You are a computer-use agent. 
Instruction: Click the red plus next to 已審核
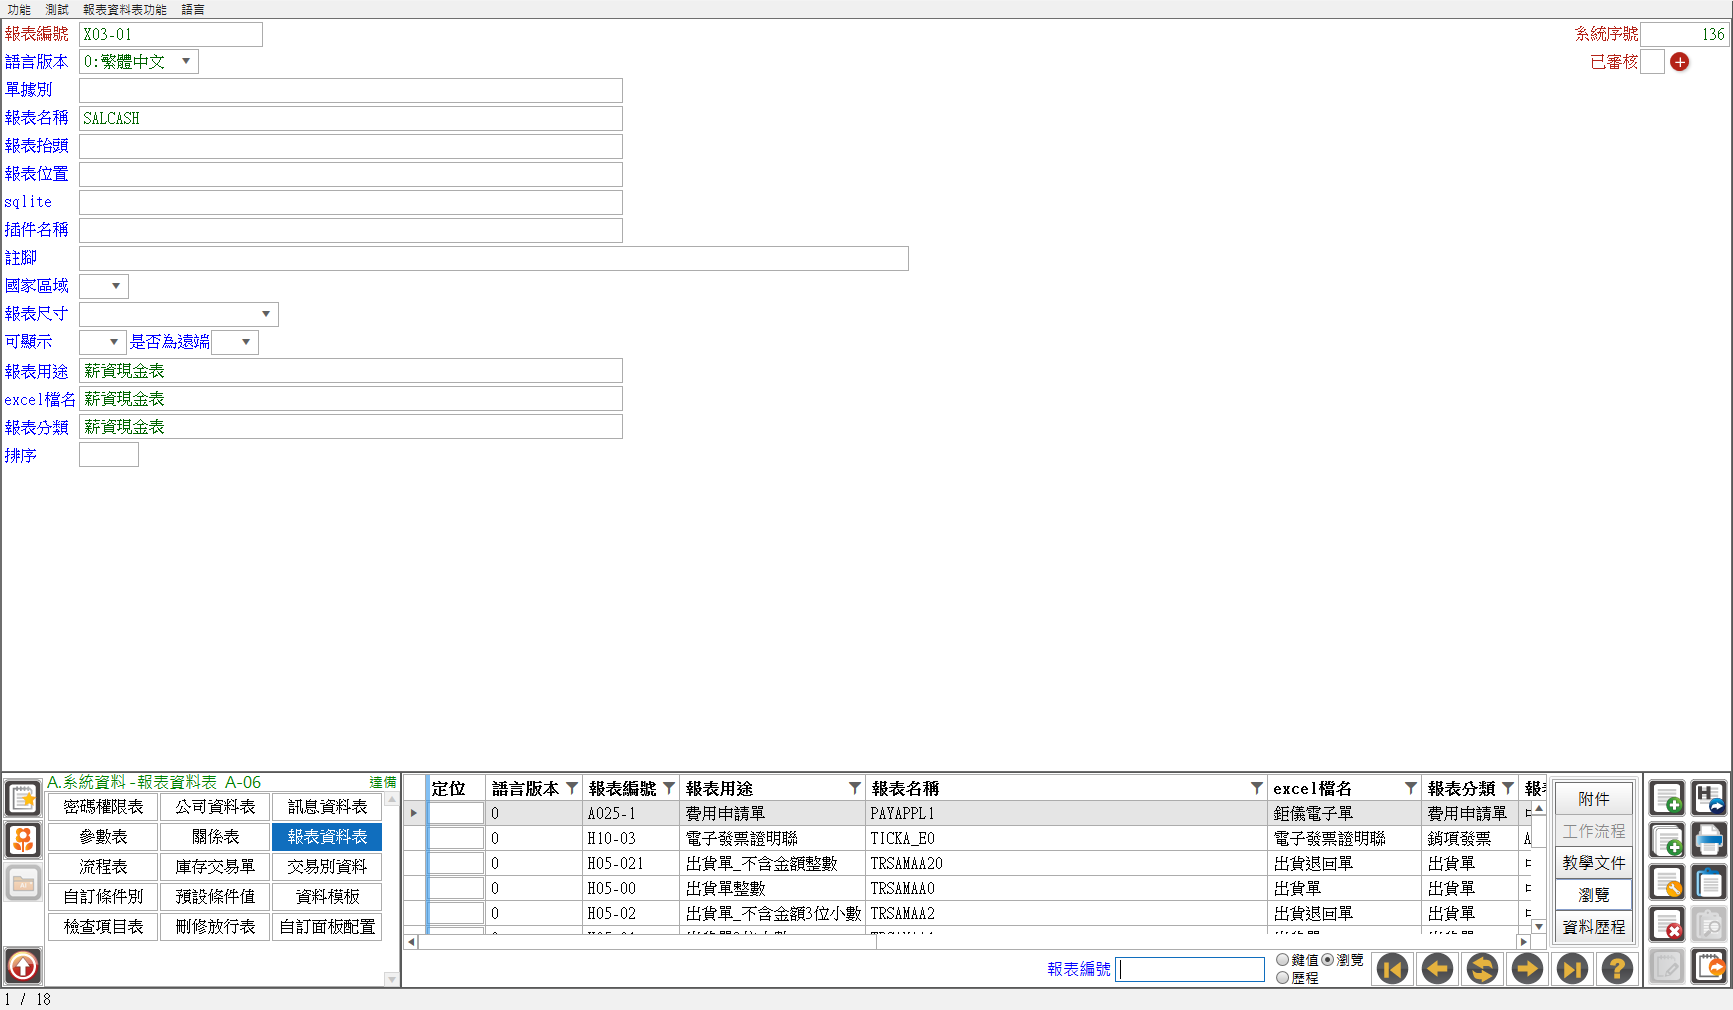tap(1680, 62)
